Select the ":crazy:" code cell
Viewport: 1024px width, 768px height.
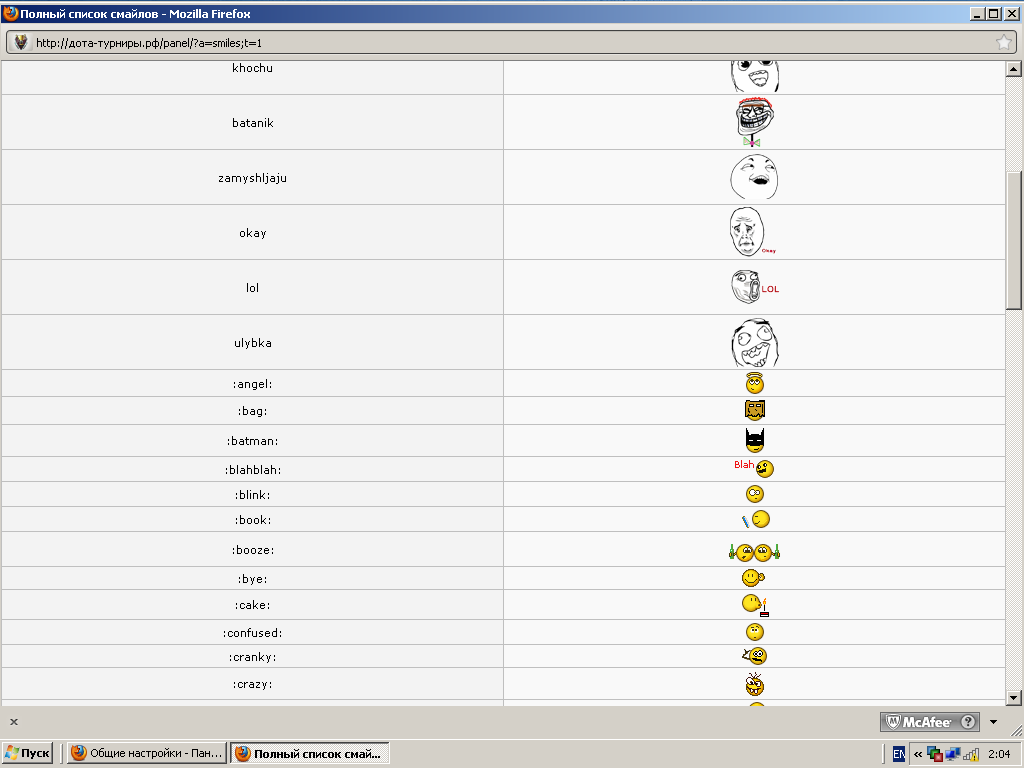click(252, 684)
